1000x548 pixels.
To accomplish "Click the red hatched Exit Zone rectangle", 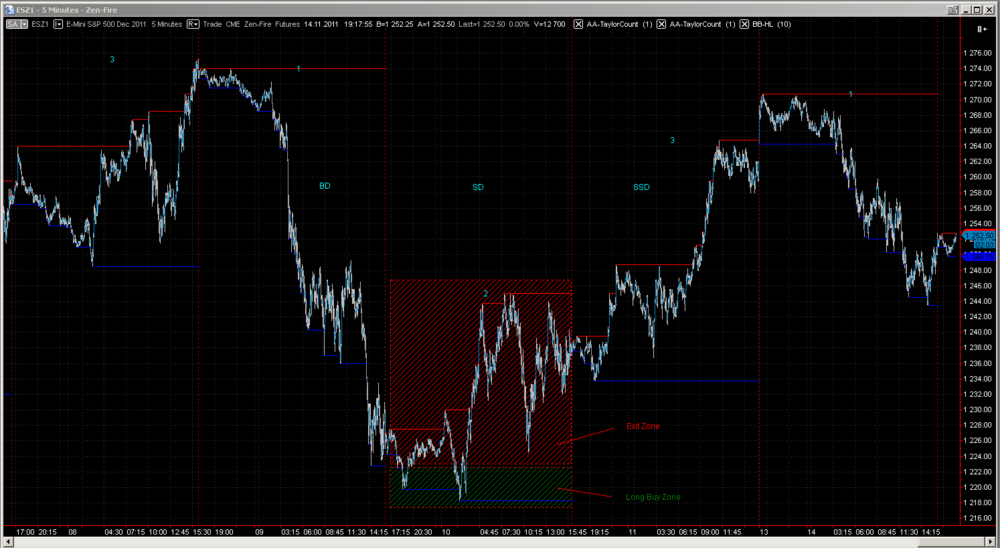I will [x=481, y=373].
